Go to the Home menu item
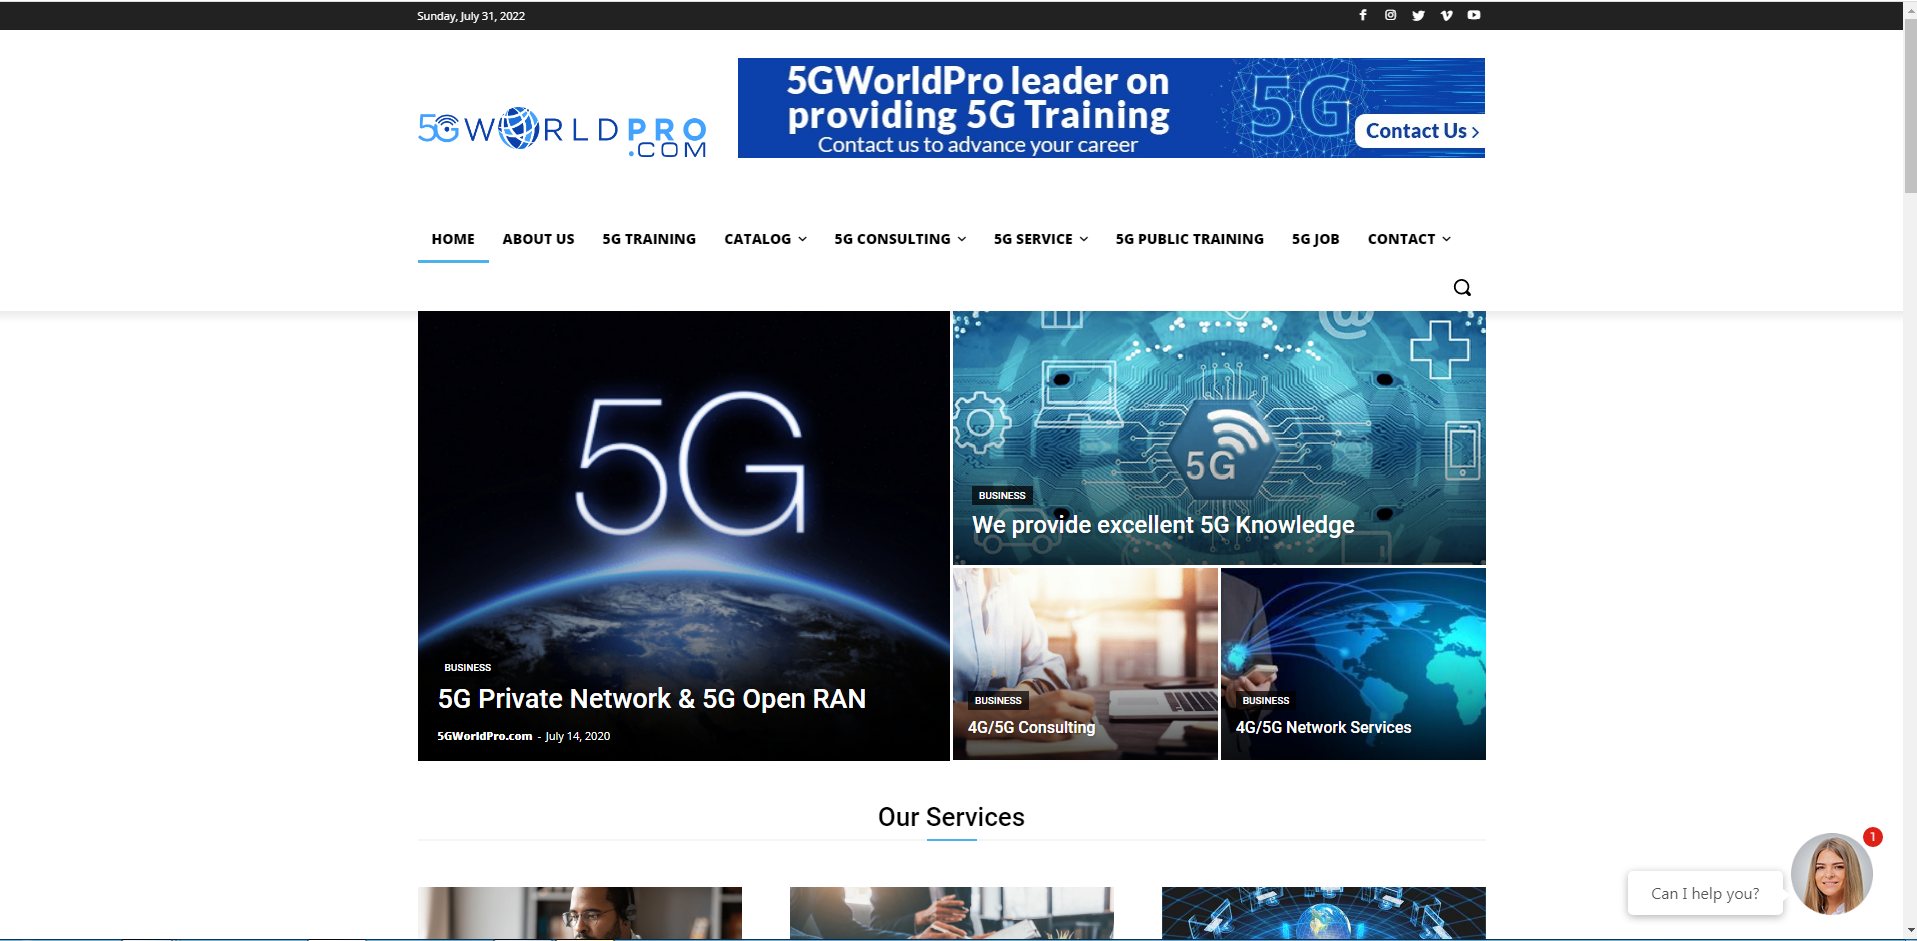Viewport: 1917px width, 941px height. (453, 239)
